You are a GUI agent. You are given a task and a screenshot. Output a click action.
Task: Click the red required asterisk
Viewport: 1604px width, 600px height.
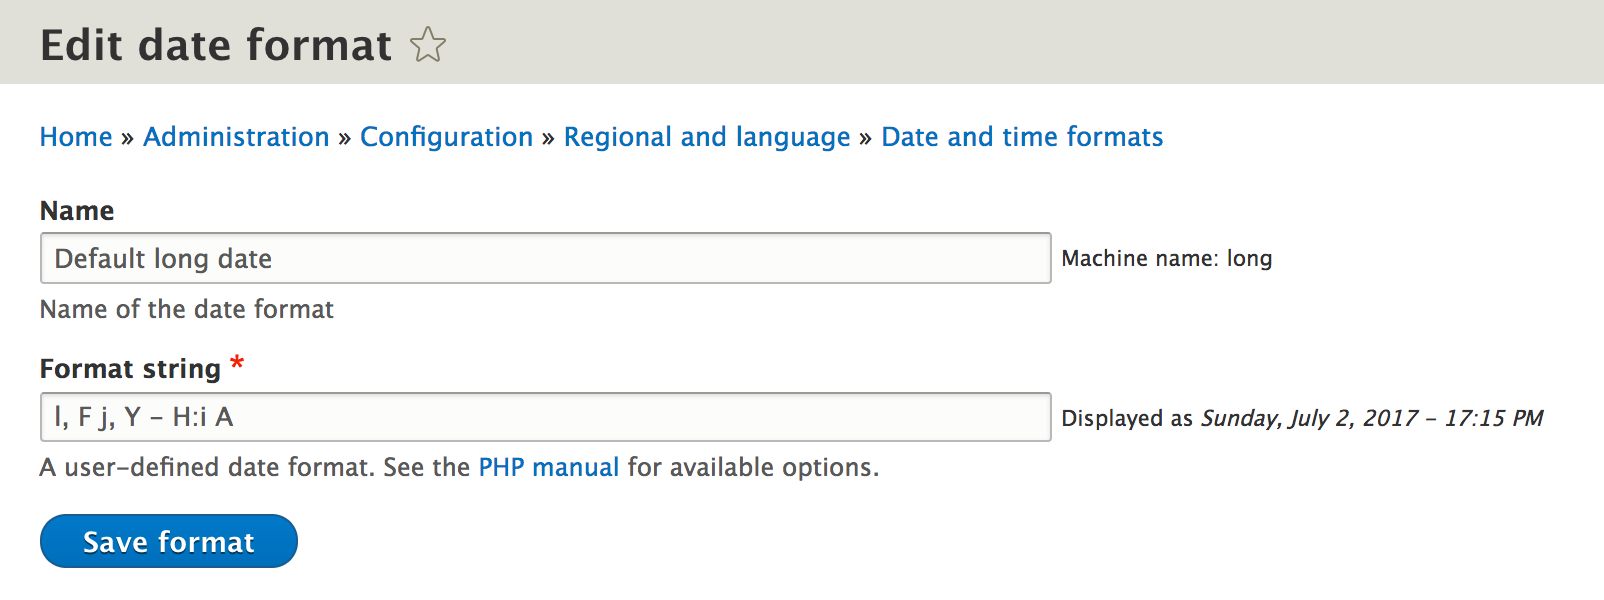237,364
